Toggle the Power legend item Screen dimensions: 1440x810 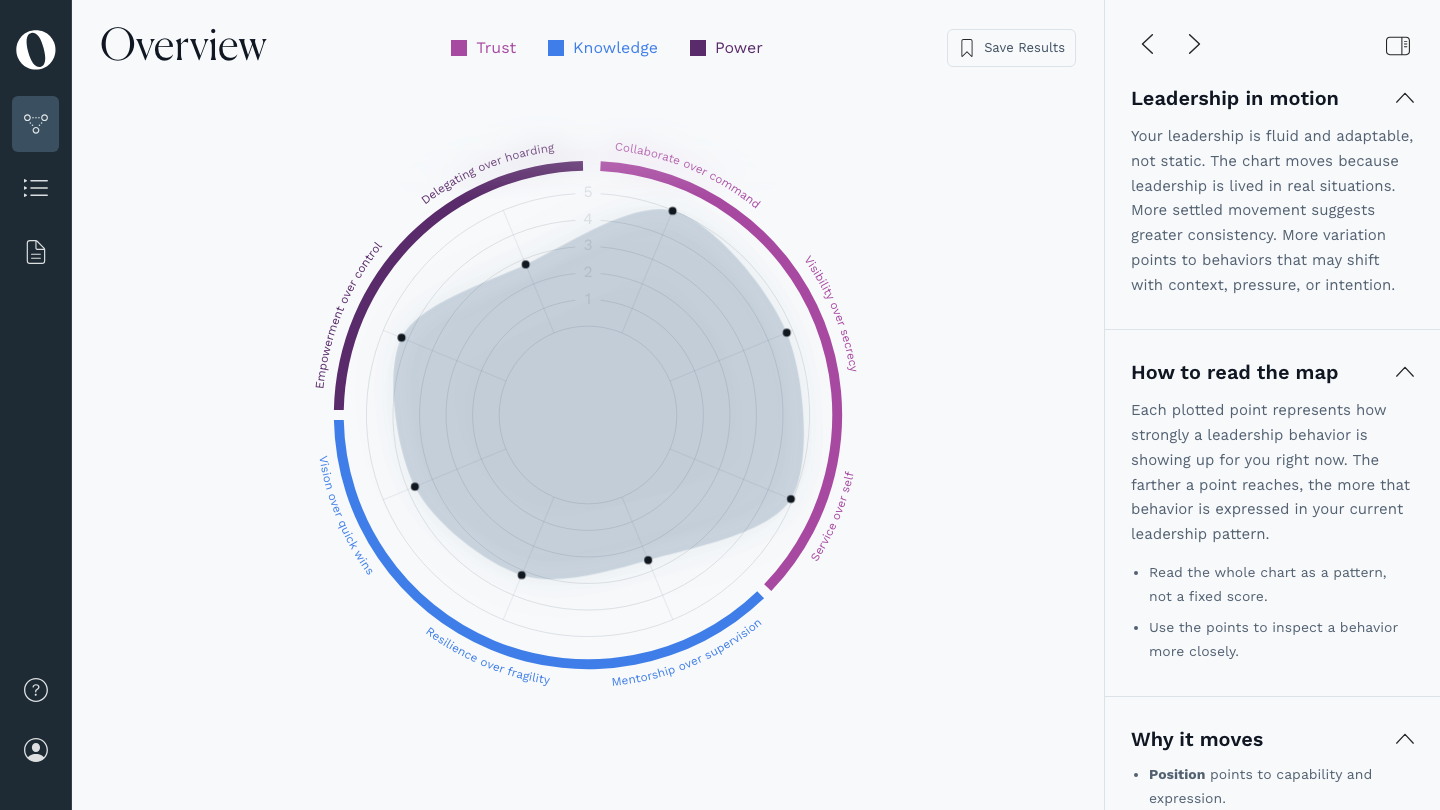point(726,48)
